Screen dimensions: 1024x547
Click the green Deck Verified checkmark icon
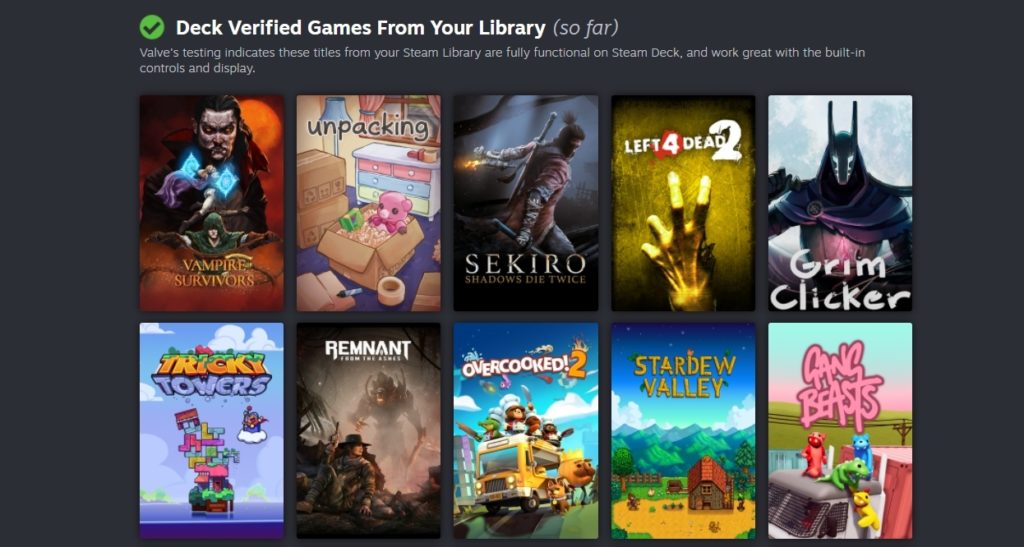152,27
